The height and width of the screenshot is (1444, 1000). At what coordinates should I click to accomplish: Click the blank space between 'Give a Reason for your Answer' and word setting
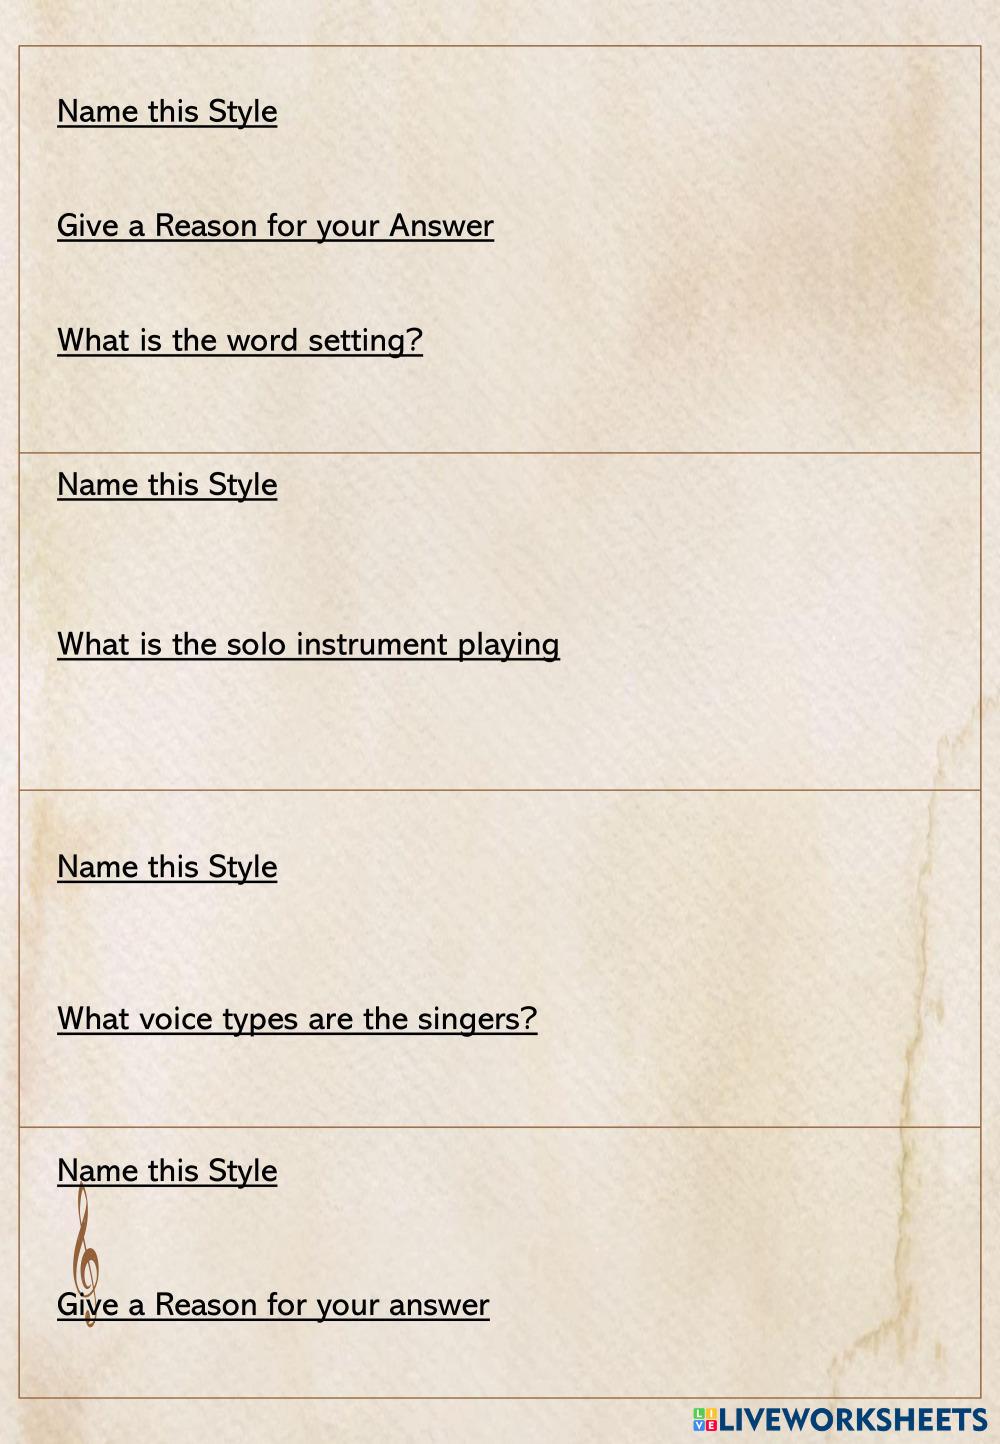click(300, 283)
